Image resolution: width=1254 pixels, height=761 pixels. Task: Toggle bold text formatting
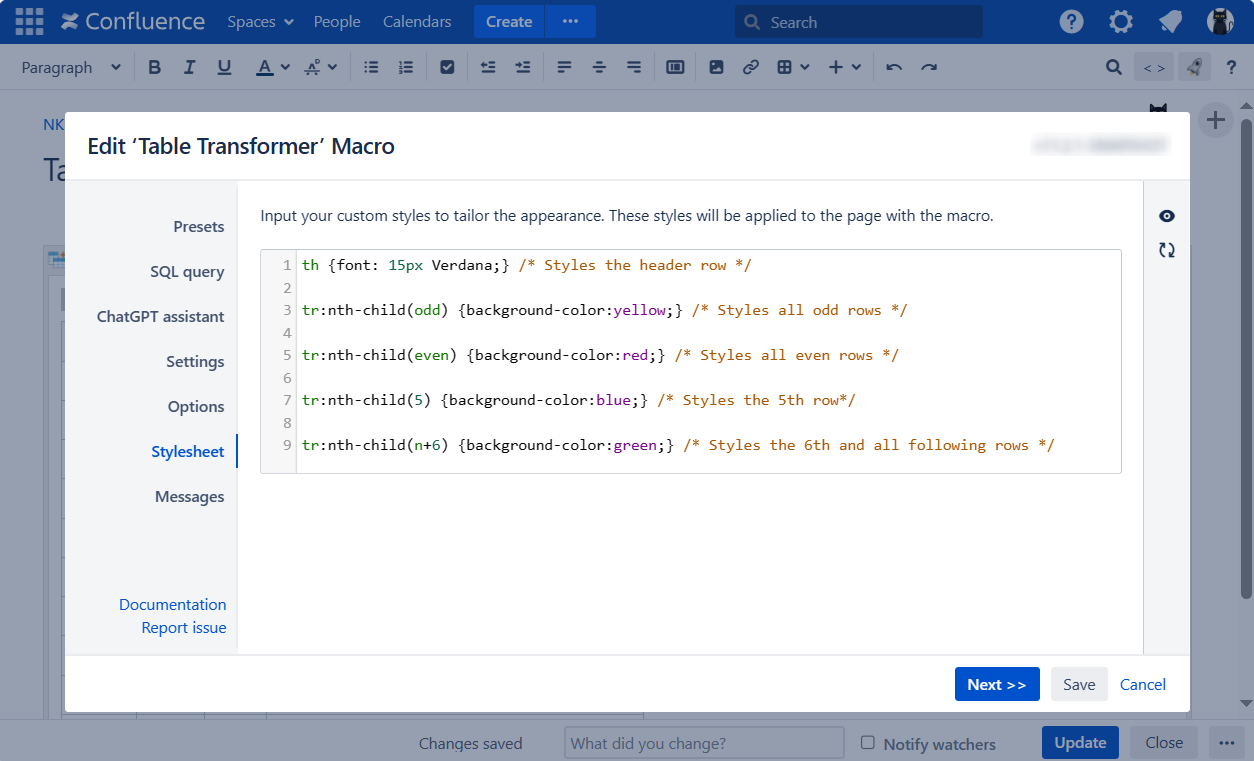pyautogui.click(x=154, y=67)
